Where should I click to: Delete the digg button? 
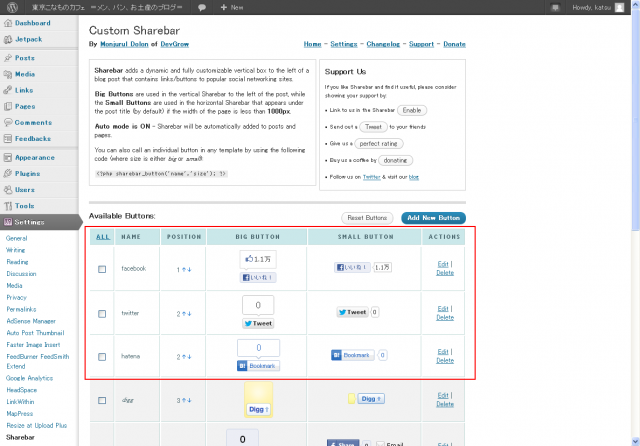coord(445,404)
